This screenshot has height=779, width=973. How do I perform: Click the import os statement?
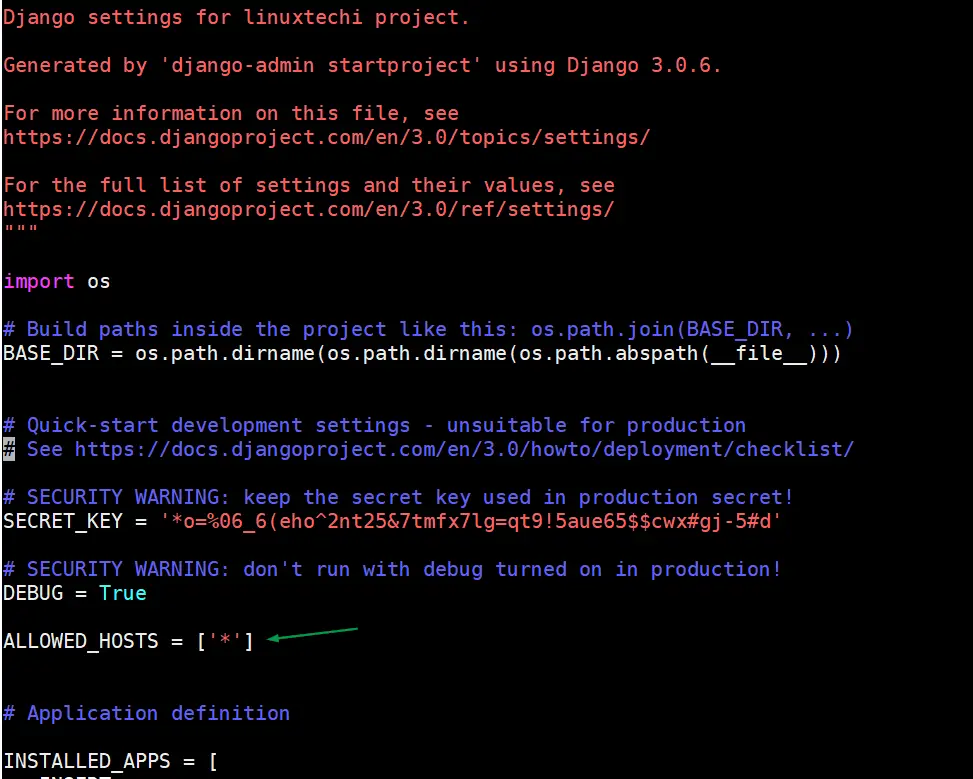(x=55, y=281)
